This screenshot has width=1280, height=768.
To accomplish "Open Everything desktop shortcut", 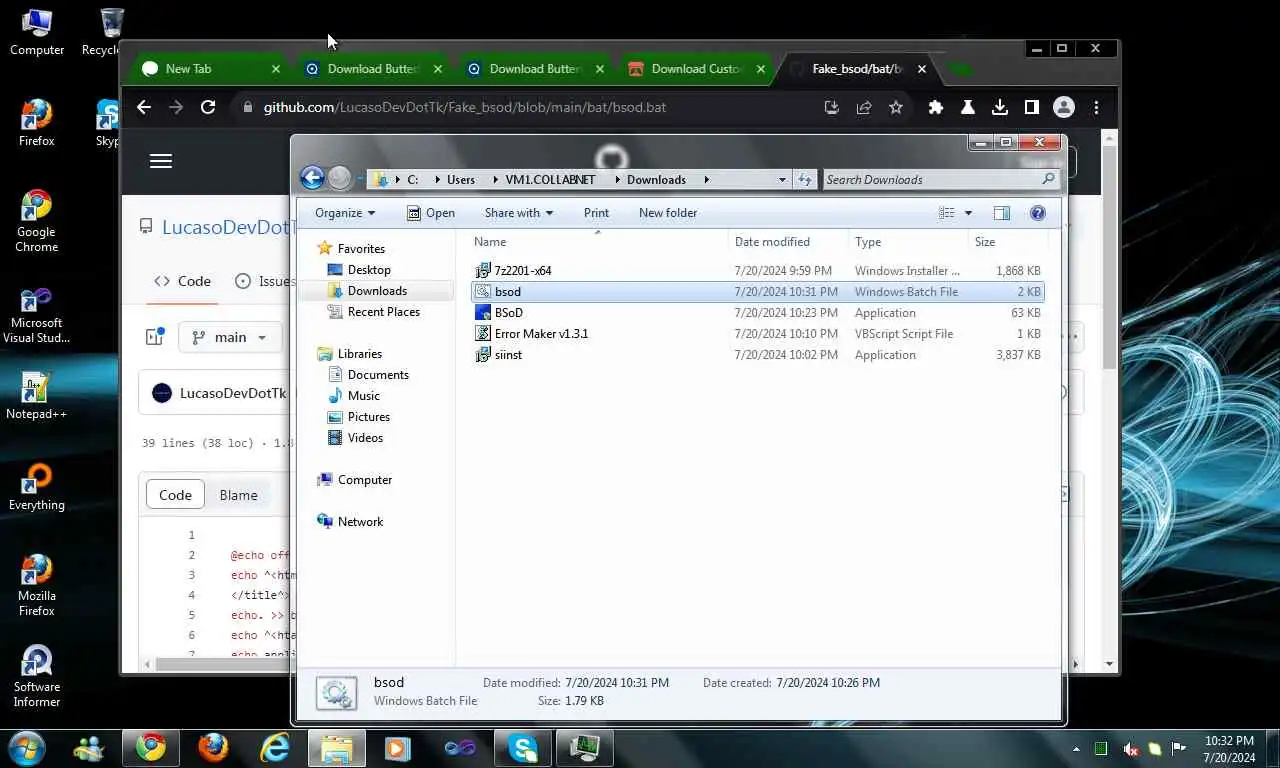I will [x=37, y=487].
